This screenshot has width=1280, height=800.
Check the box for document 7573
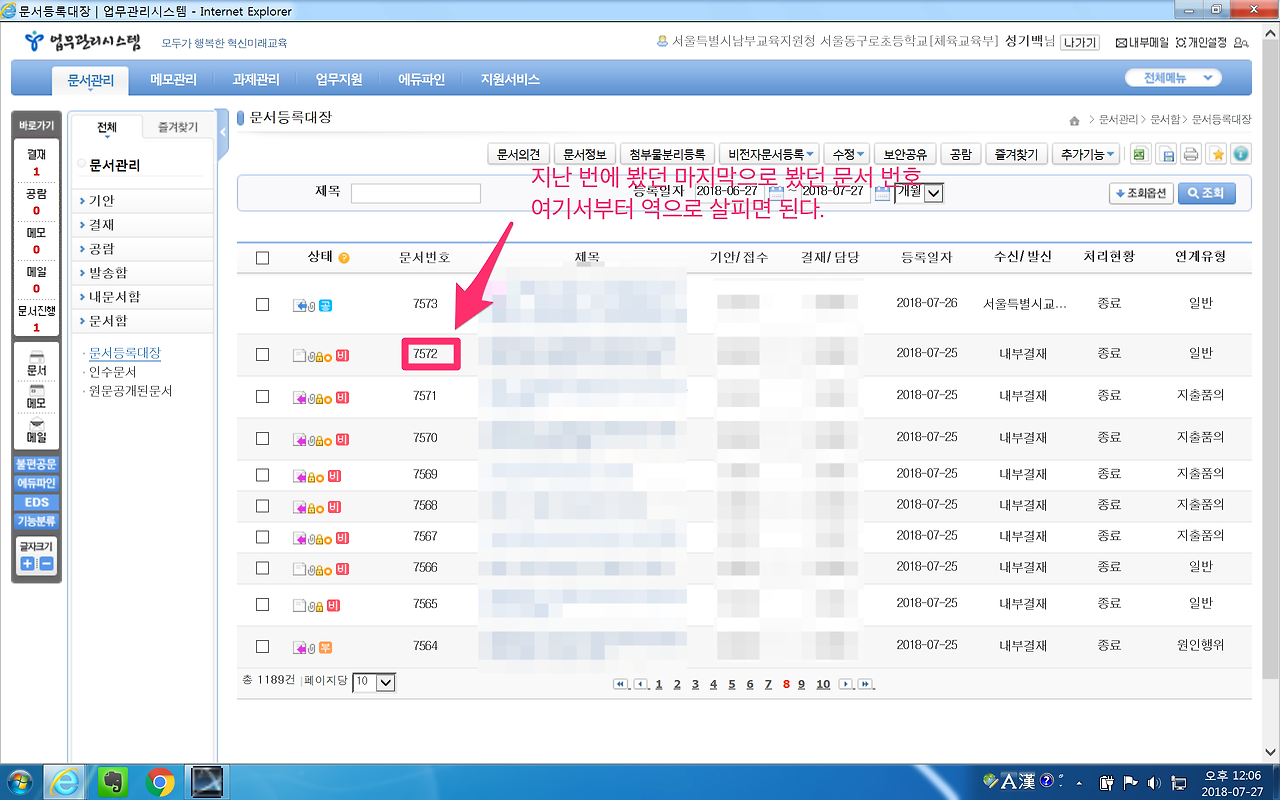coord(263,304)
